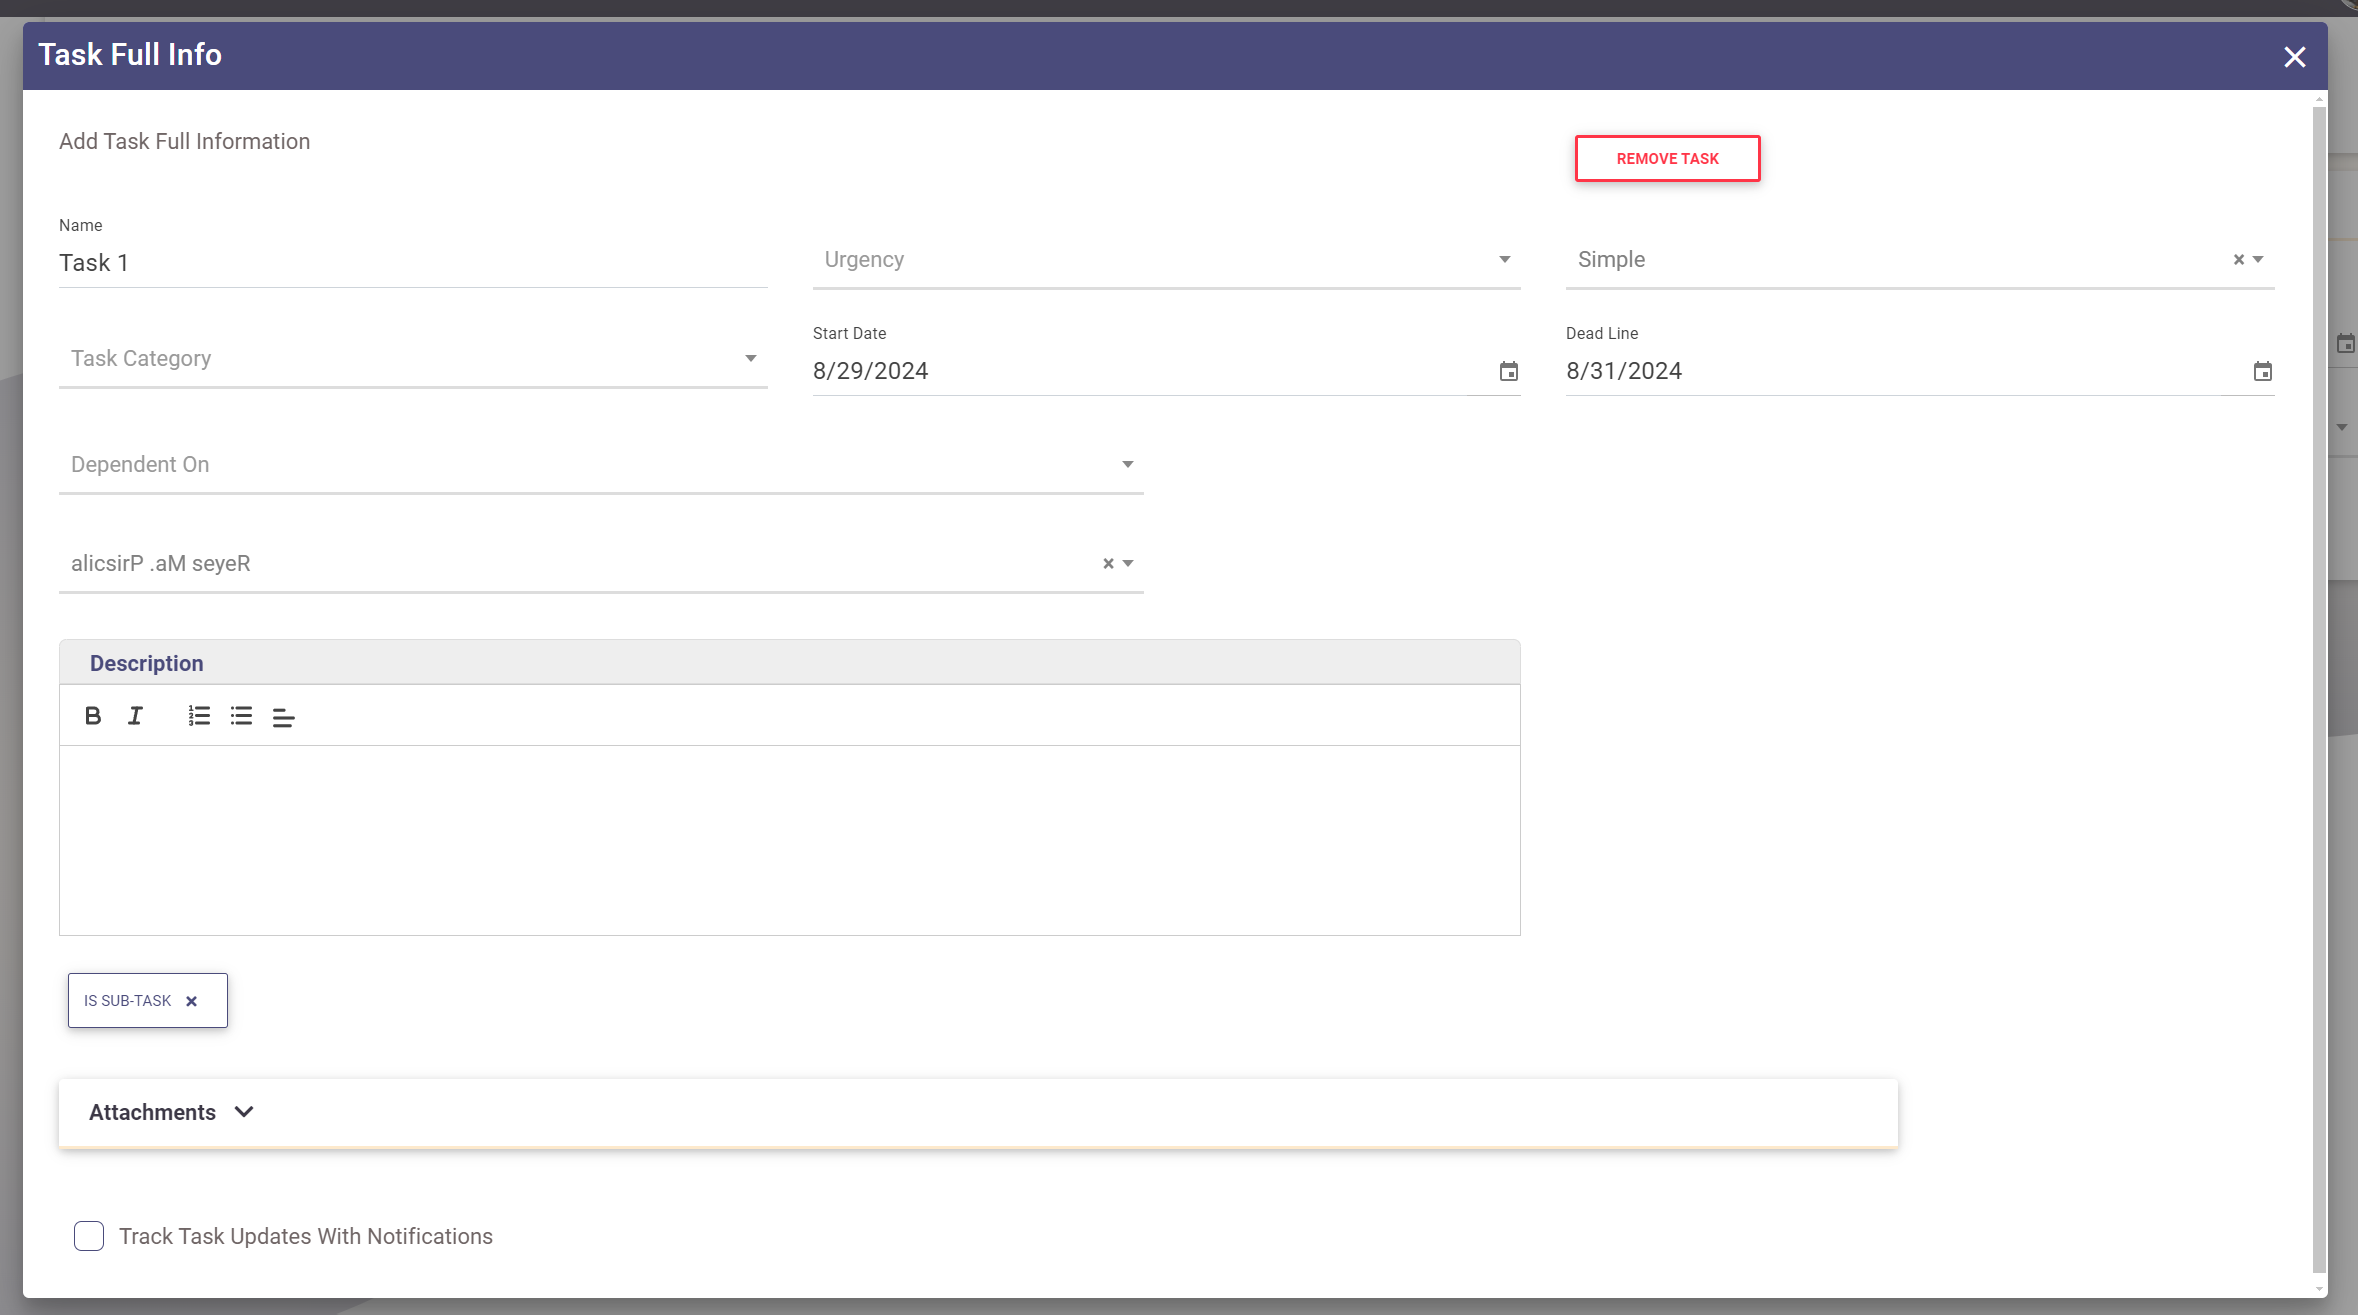Screen dimensions: 2358x1315
Task: Enable Track Task Updates With Notifications
Action: [x=89, y=1236]
